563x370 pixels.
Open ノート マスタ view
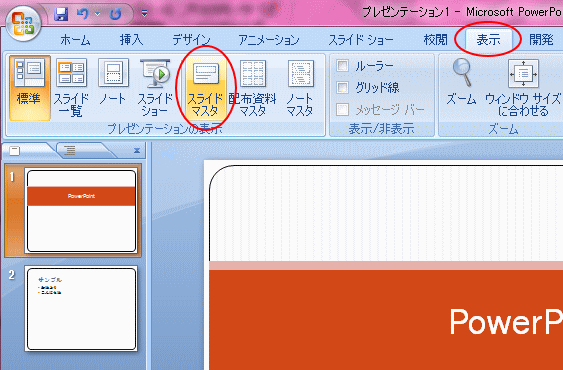point(301,88)
